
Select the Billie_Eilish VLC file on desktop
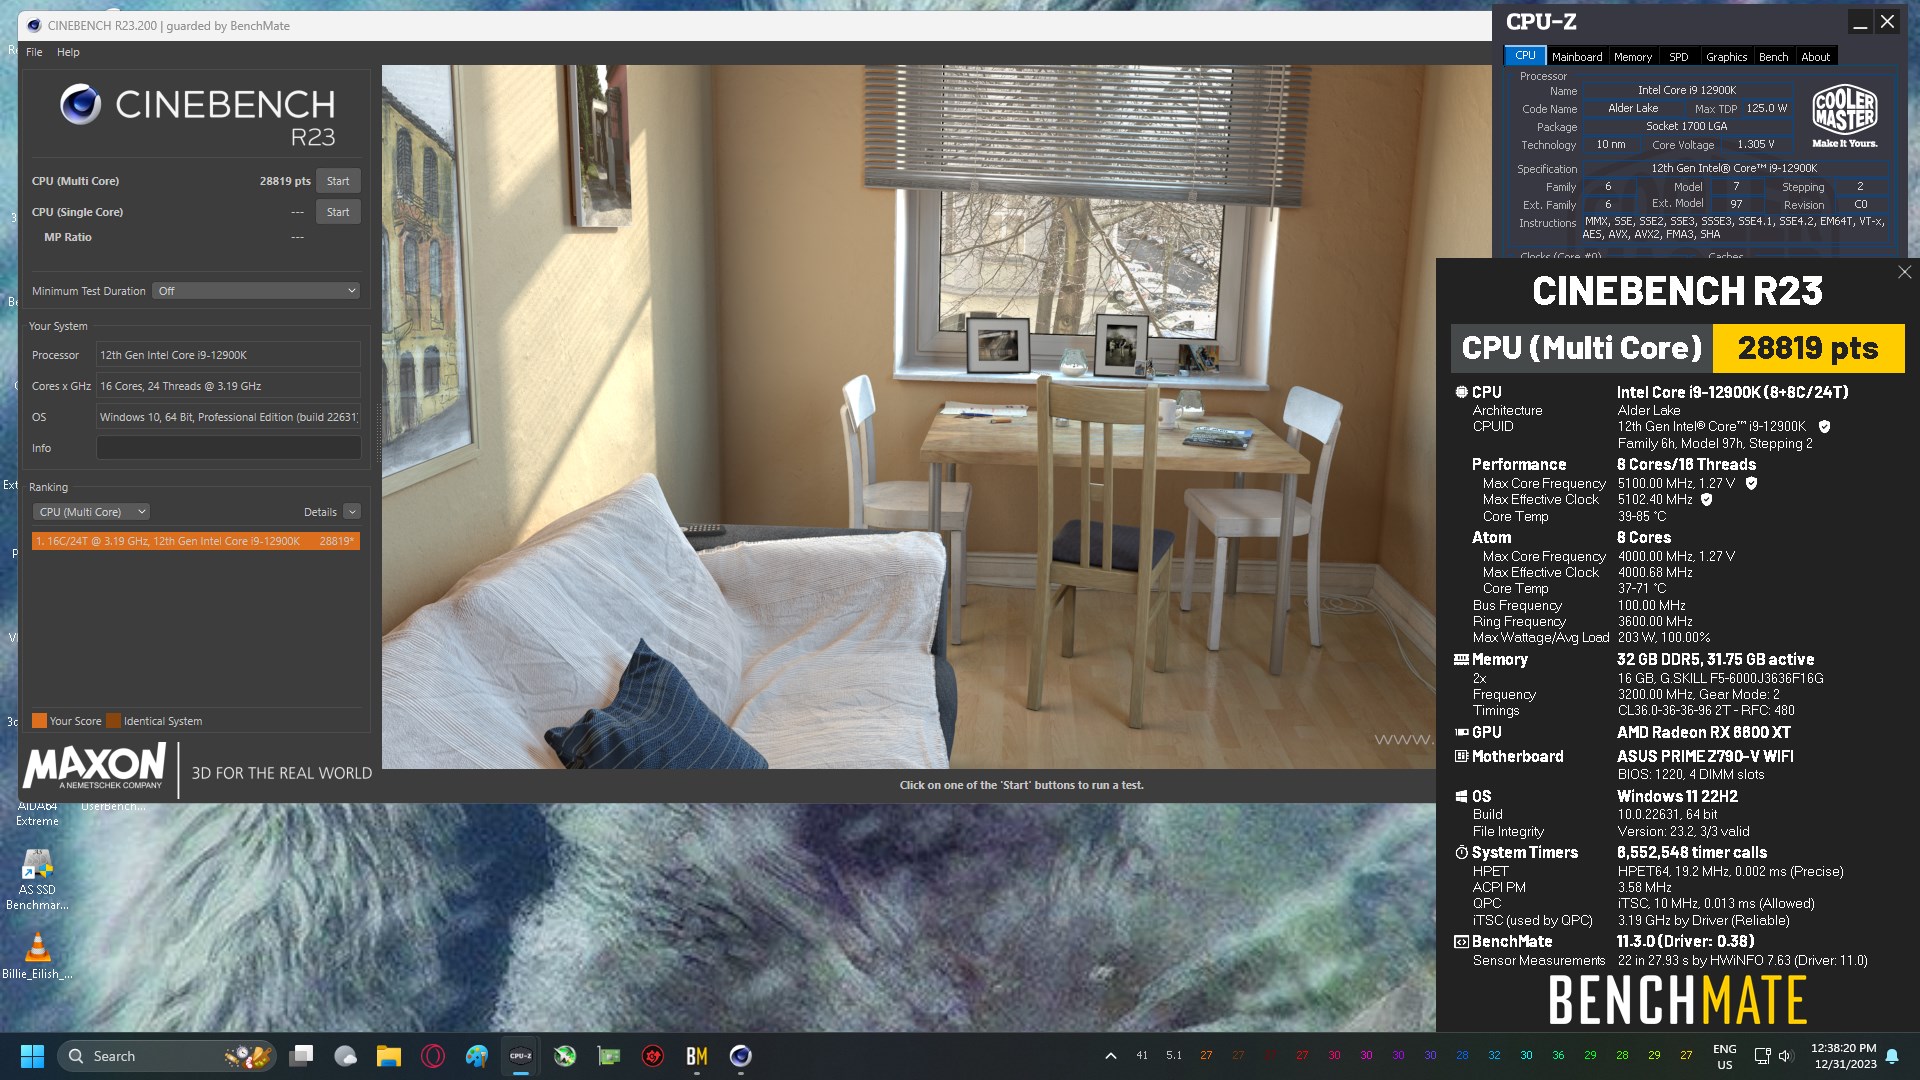(37, 956)
